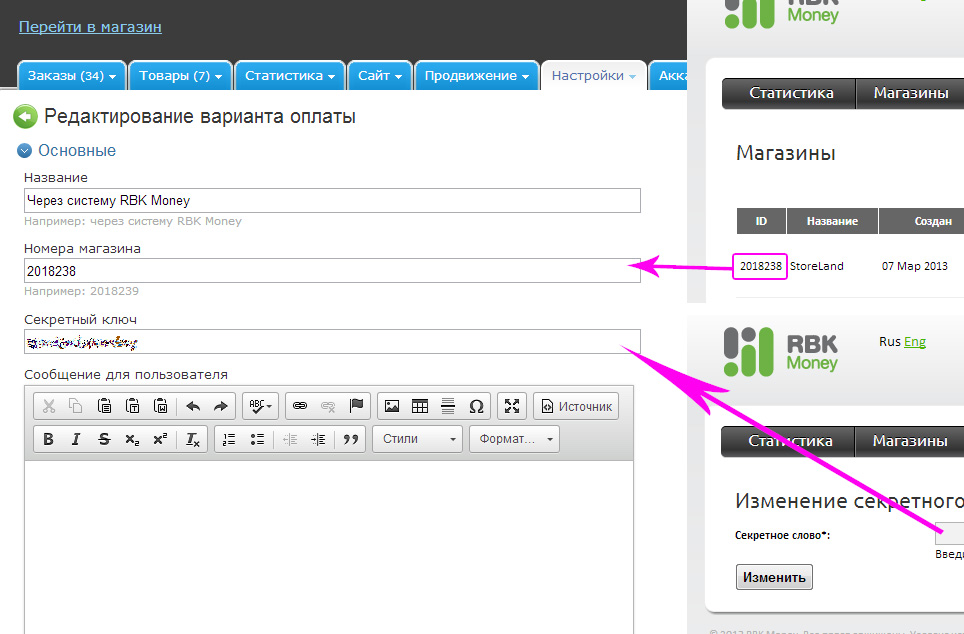Screen dimensions: 964x634
Task: Open the Стили styles dropdown
Action: [x=417, y=439]
